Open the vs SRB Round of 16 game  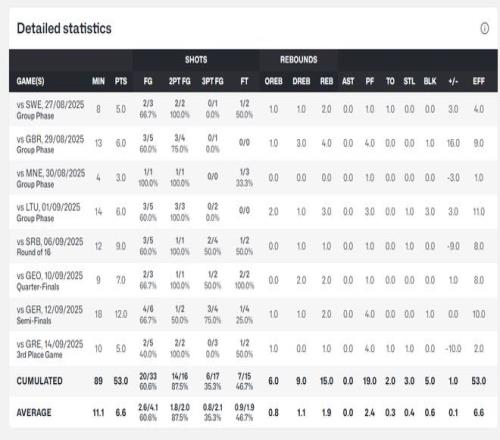[x=253, y=246]
